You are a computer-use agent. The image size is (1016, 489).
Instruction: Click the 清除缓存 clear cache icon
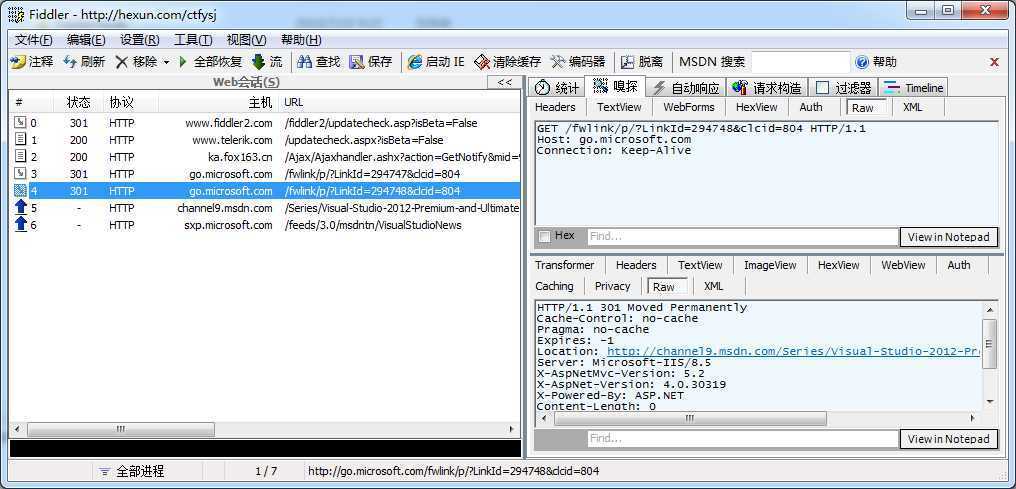(481, 62)
